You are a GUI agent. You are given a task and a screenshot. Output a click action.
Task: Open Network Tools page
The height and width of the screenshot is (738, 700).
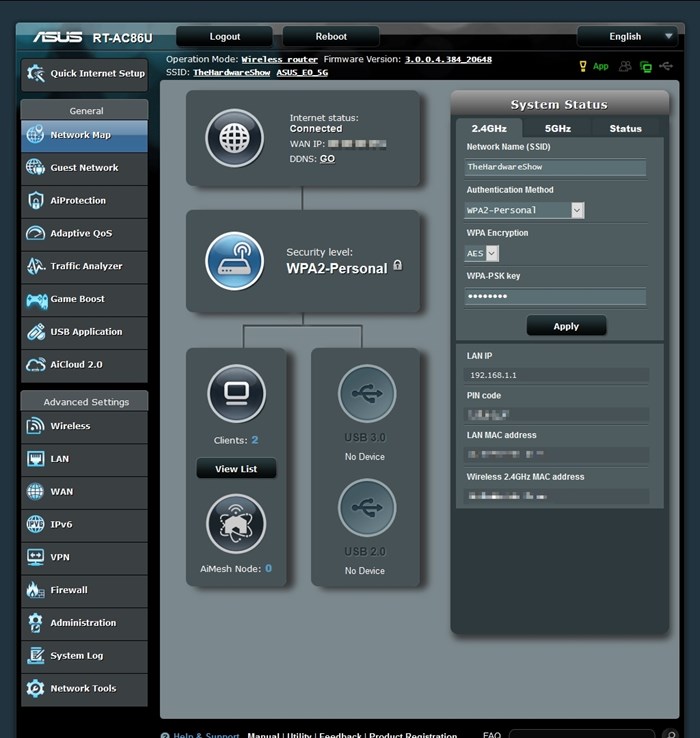point(84,689)
